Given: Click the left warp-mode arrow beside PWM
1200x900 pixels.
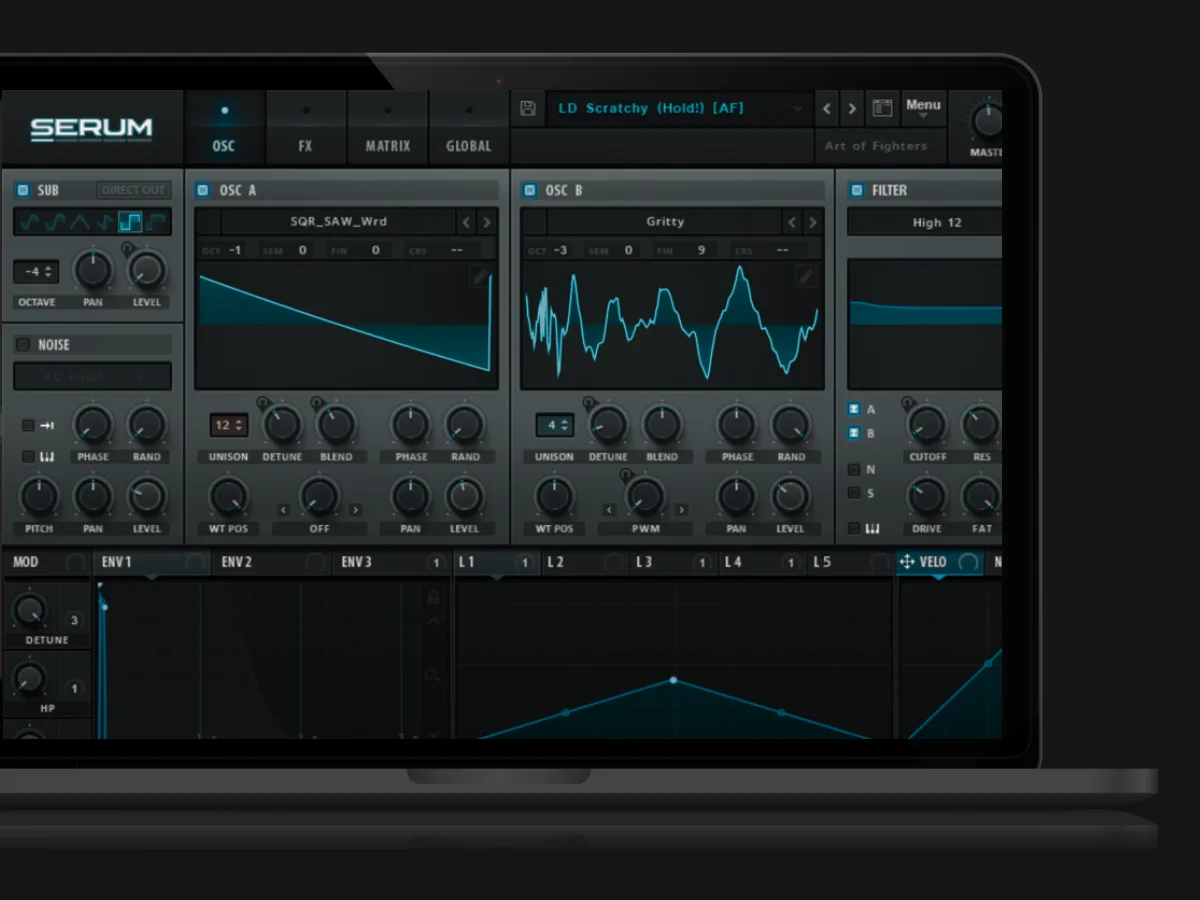Looking at the screenshot, I should click(x=610, y=510).
